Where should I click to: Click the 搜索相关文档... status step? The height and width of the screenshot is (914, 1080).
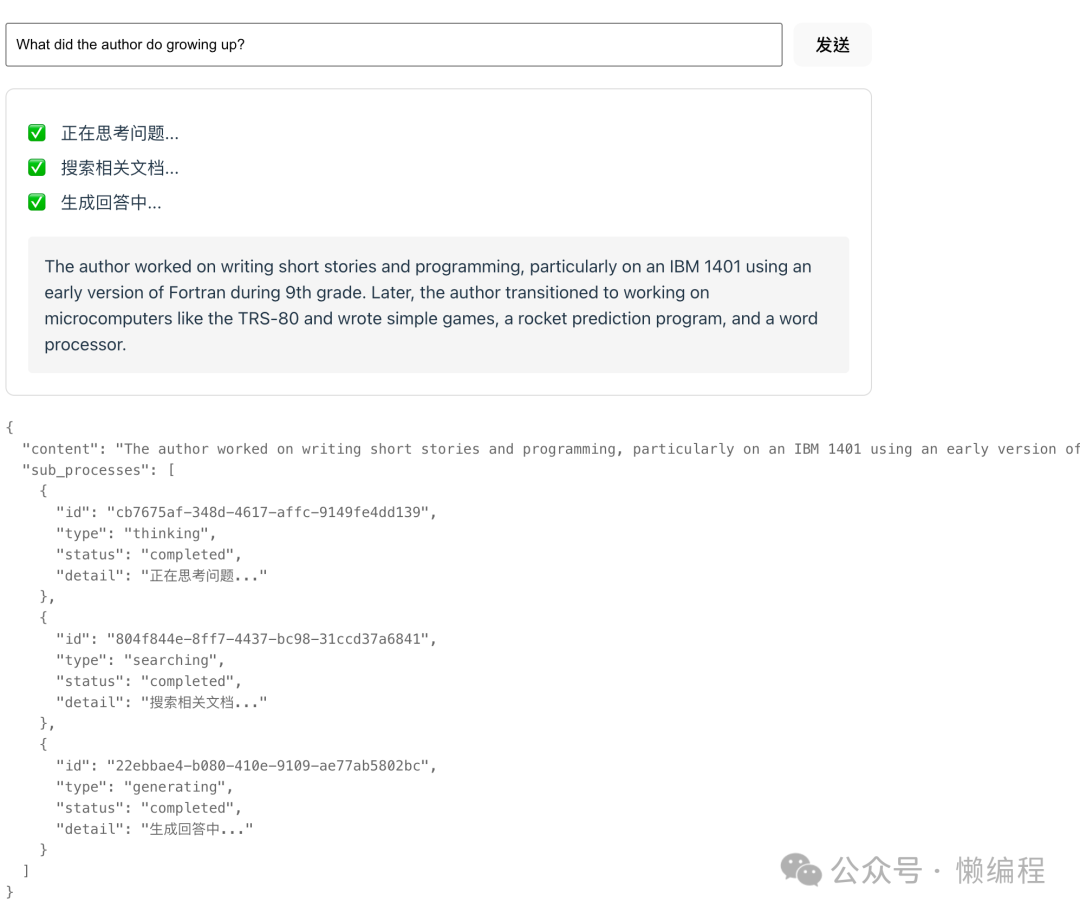pos(120,168)
